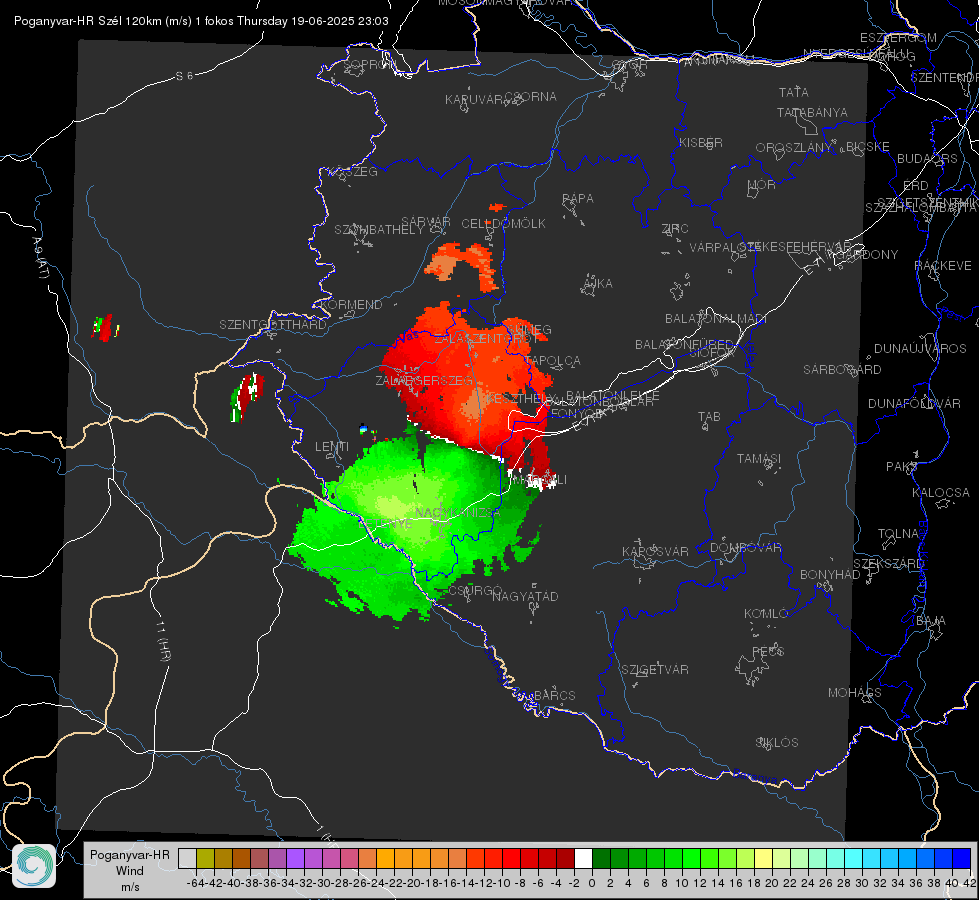The width and height of the screenshot is (979, 900).
Task: Select the gray swatch at legend's left end
Action: (187, 859)
